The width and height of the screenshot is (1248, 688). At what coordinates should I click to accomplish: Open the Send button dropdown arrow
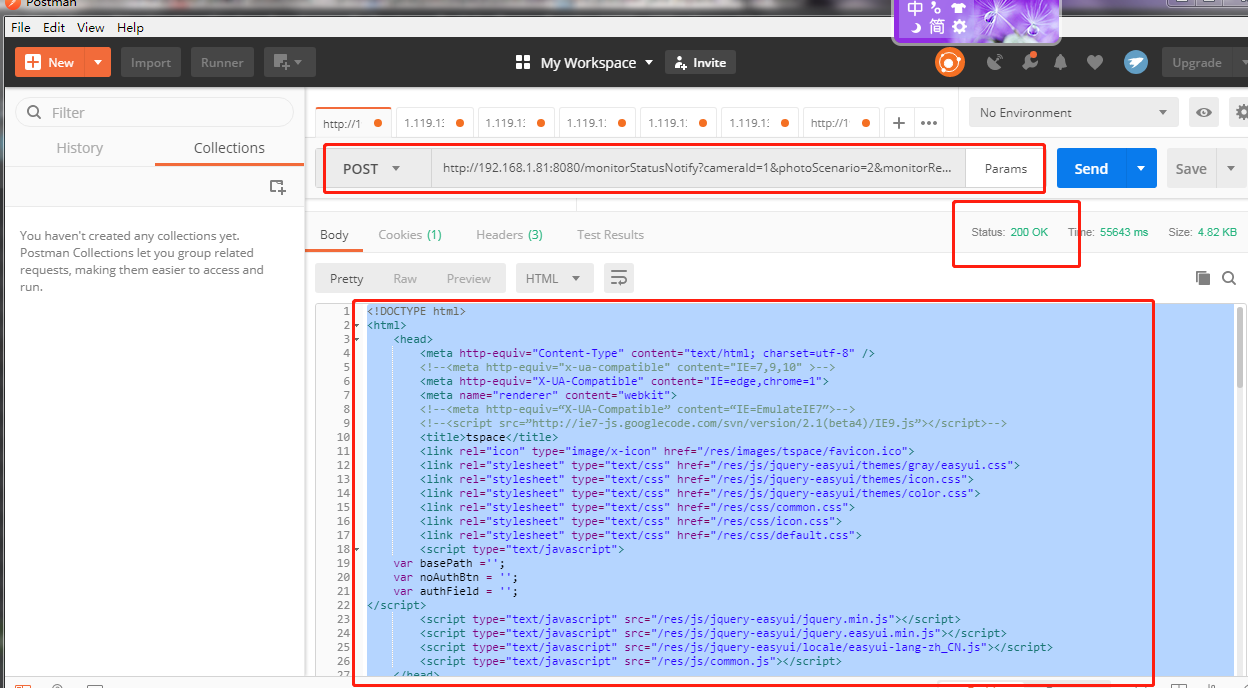(1141, 168)
